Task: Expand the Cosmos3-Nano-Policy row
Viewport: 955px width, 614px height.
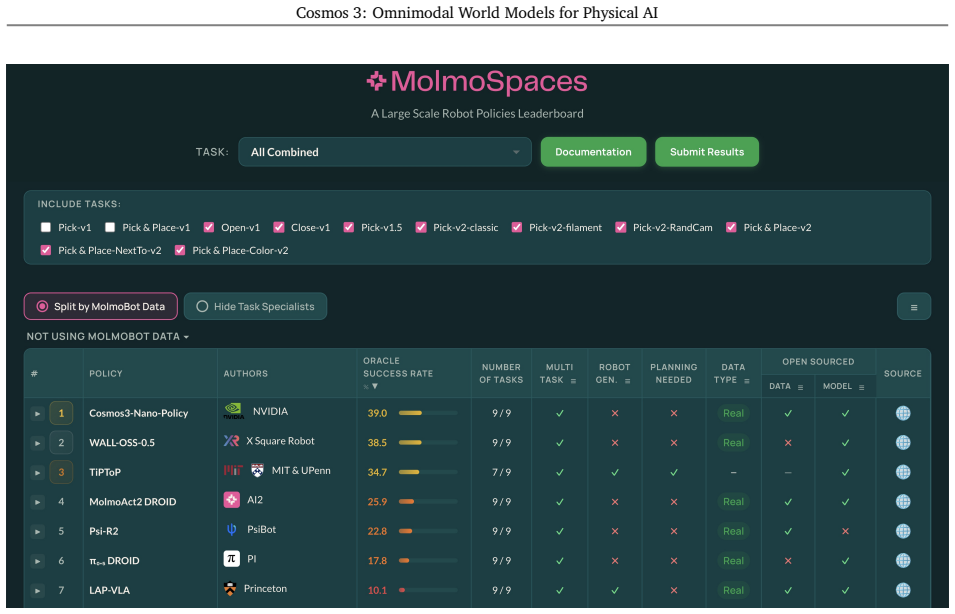Action: (x=37, y=414)
